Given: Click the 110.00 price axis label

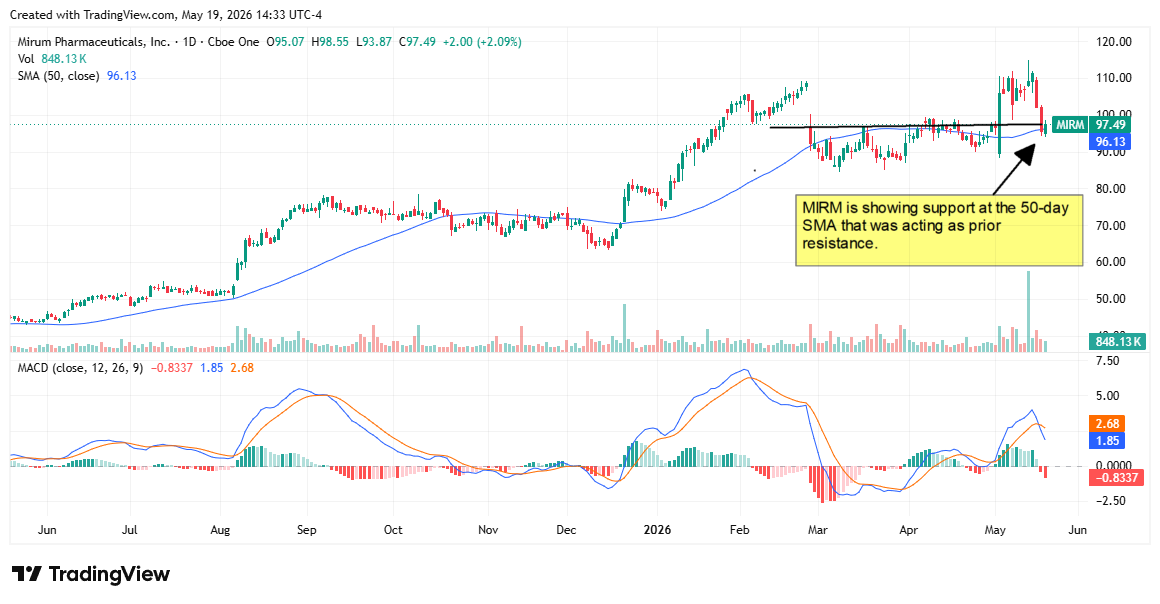Looking at the screenshot, I should tap(1113, 78).
